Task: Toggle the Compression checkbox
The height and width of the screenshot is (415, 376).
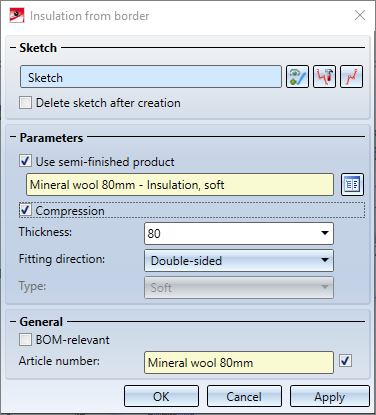Action: tap(26, 210)
